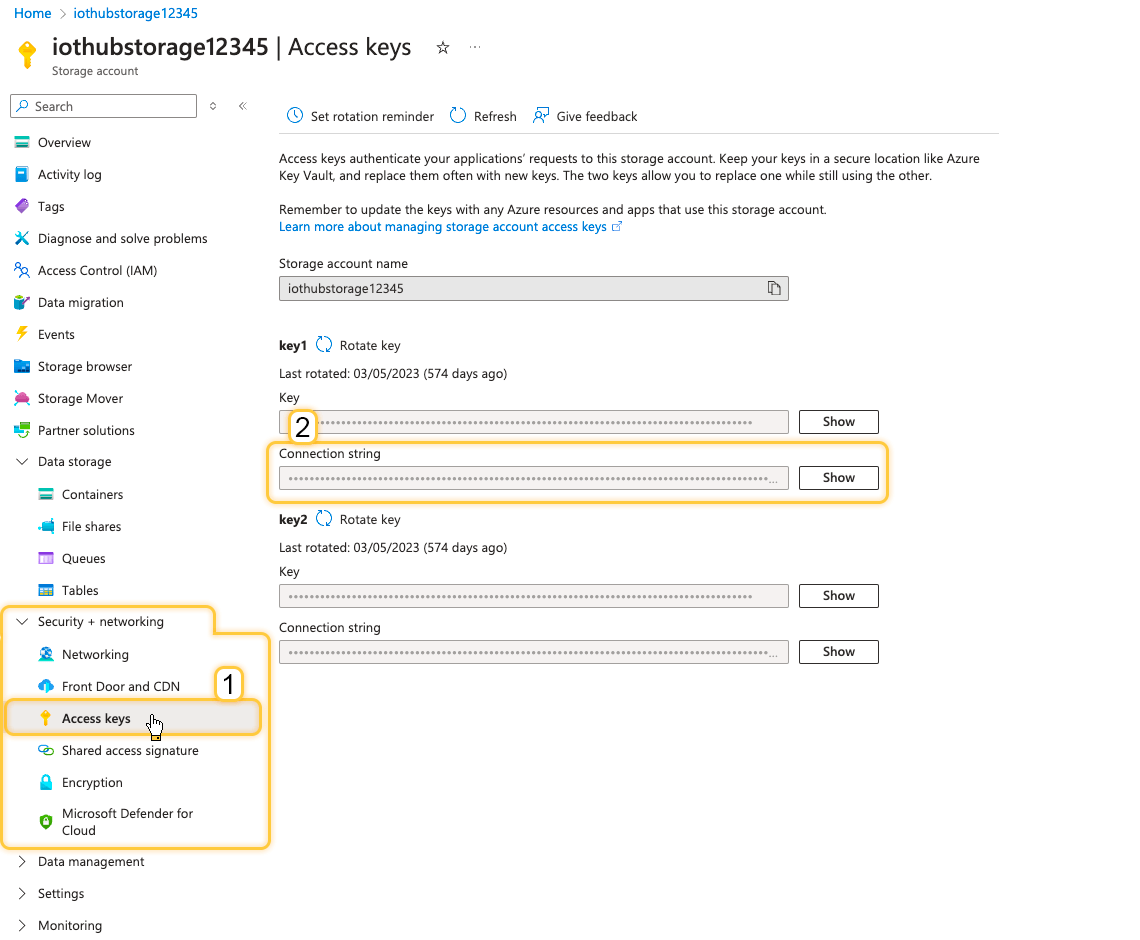Open the Storage browser menu item
Viewport: 1140px width, 940px height.
point(85,367)
